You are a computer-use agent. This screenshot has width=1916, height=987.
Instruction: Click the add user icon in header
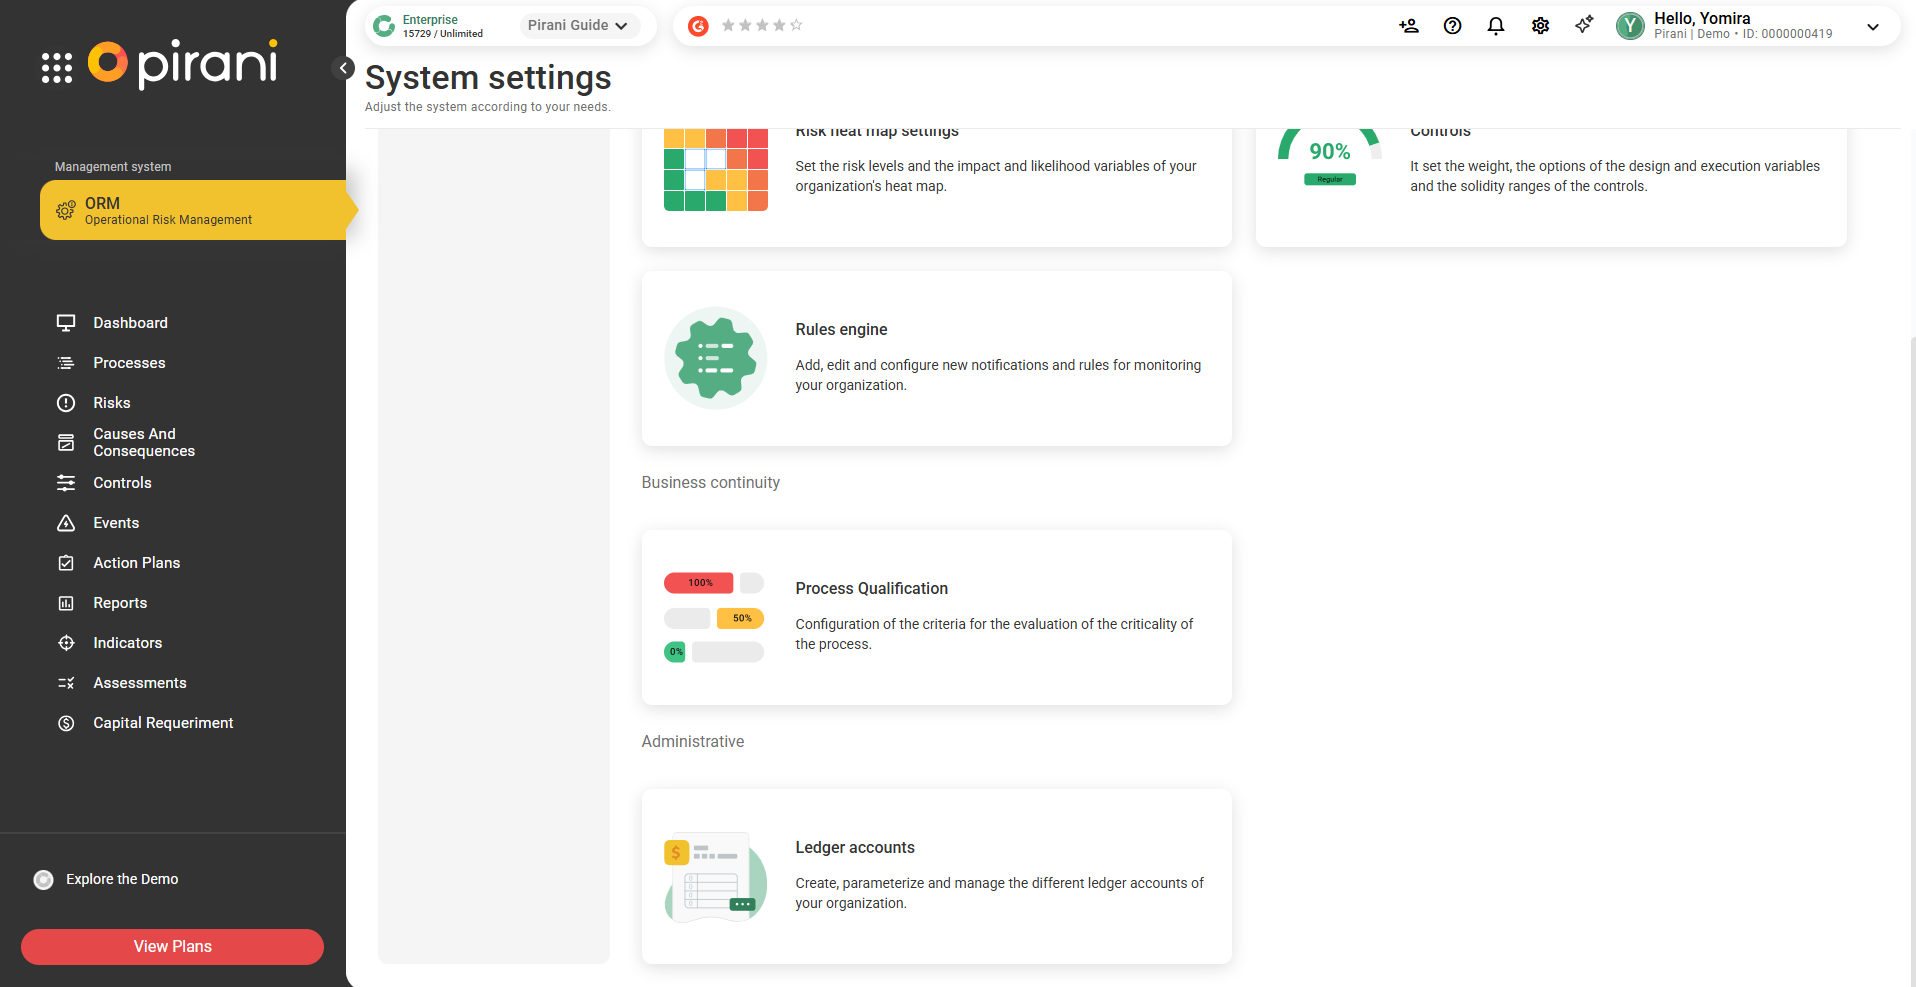tap(1408, 26)
